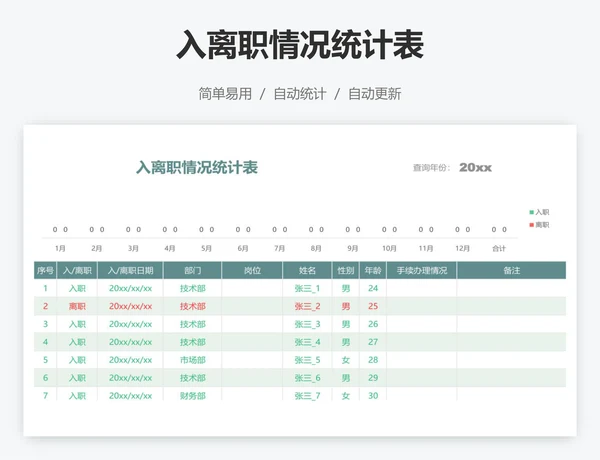
Task: Select the red name cell 张三_2
Action: pyautogui.click(x=307, y=306)
